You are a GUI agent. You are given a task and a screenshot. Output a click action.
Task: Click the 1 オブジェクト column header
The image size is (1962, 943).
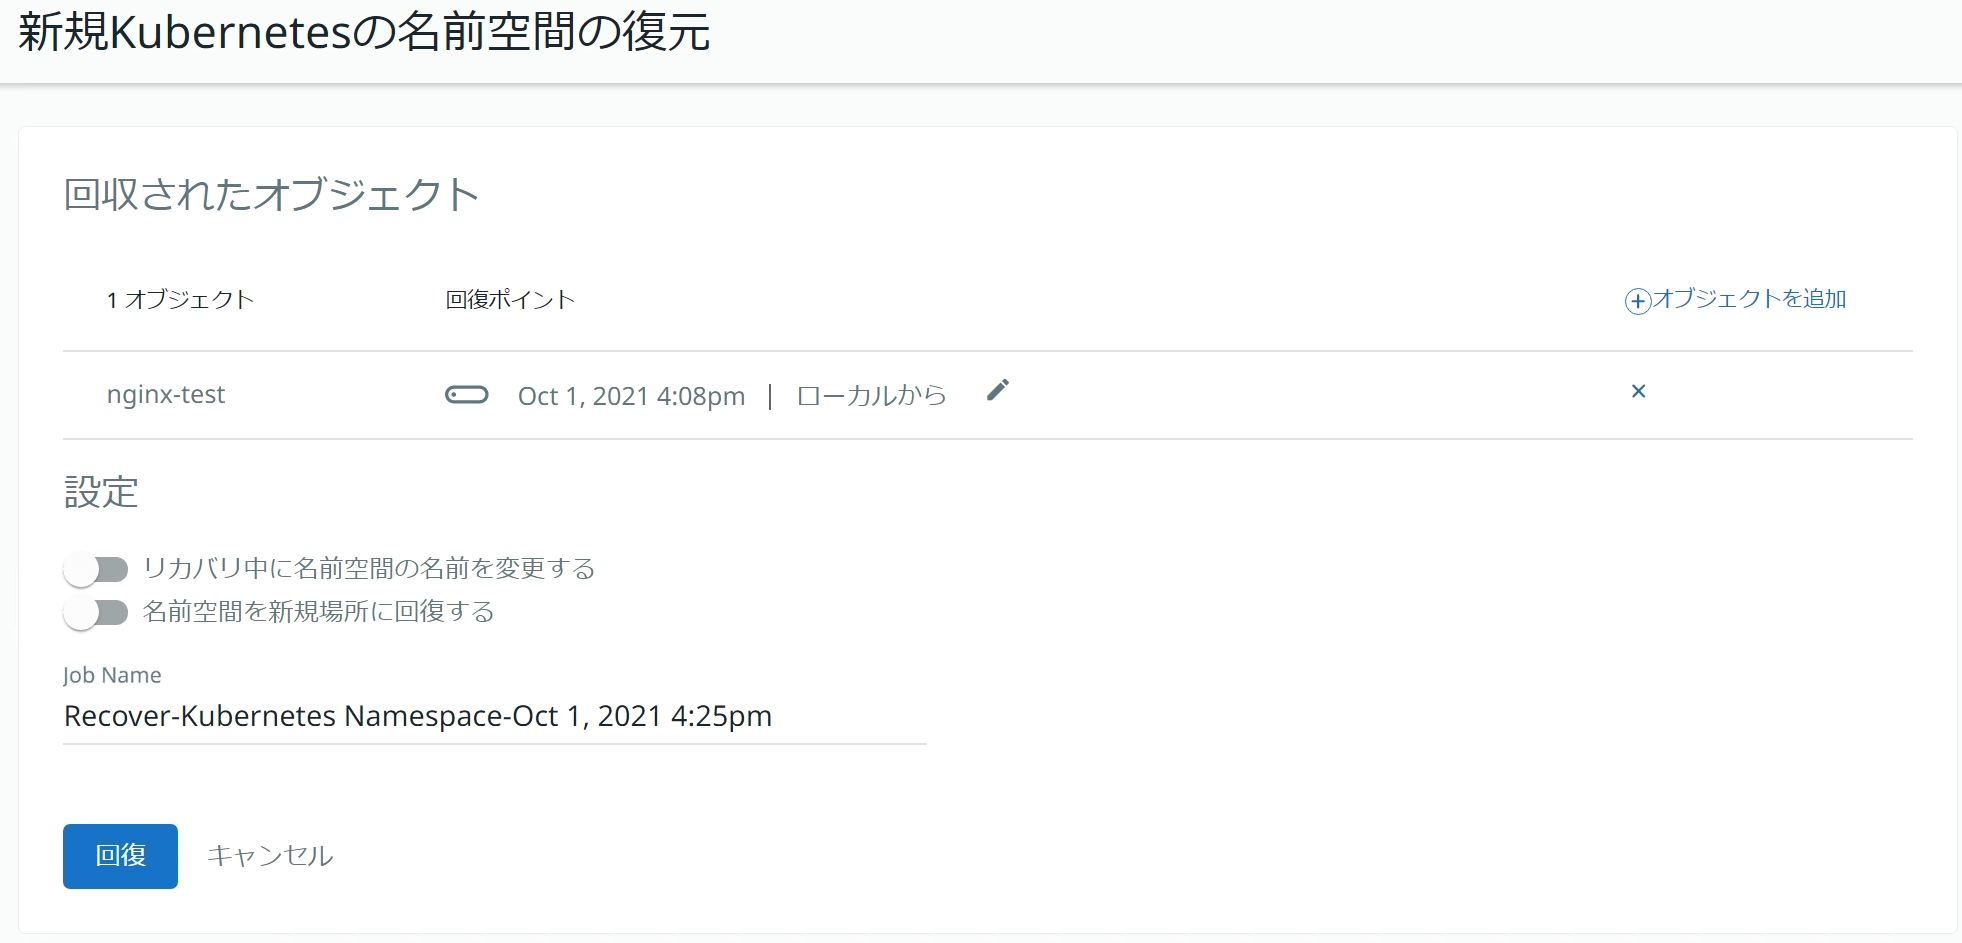(181, 300)
